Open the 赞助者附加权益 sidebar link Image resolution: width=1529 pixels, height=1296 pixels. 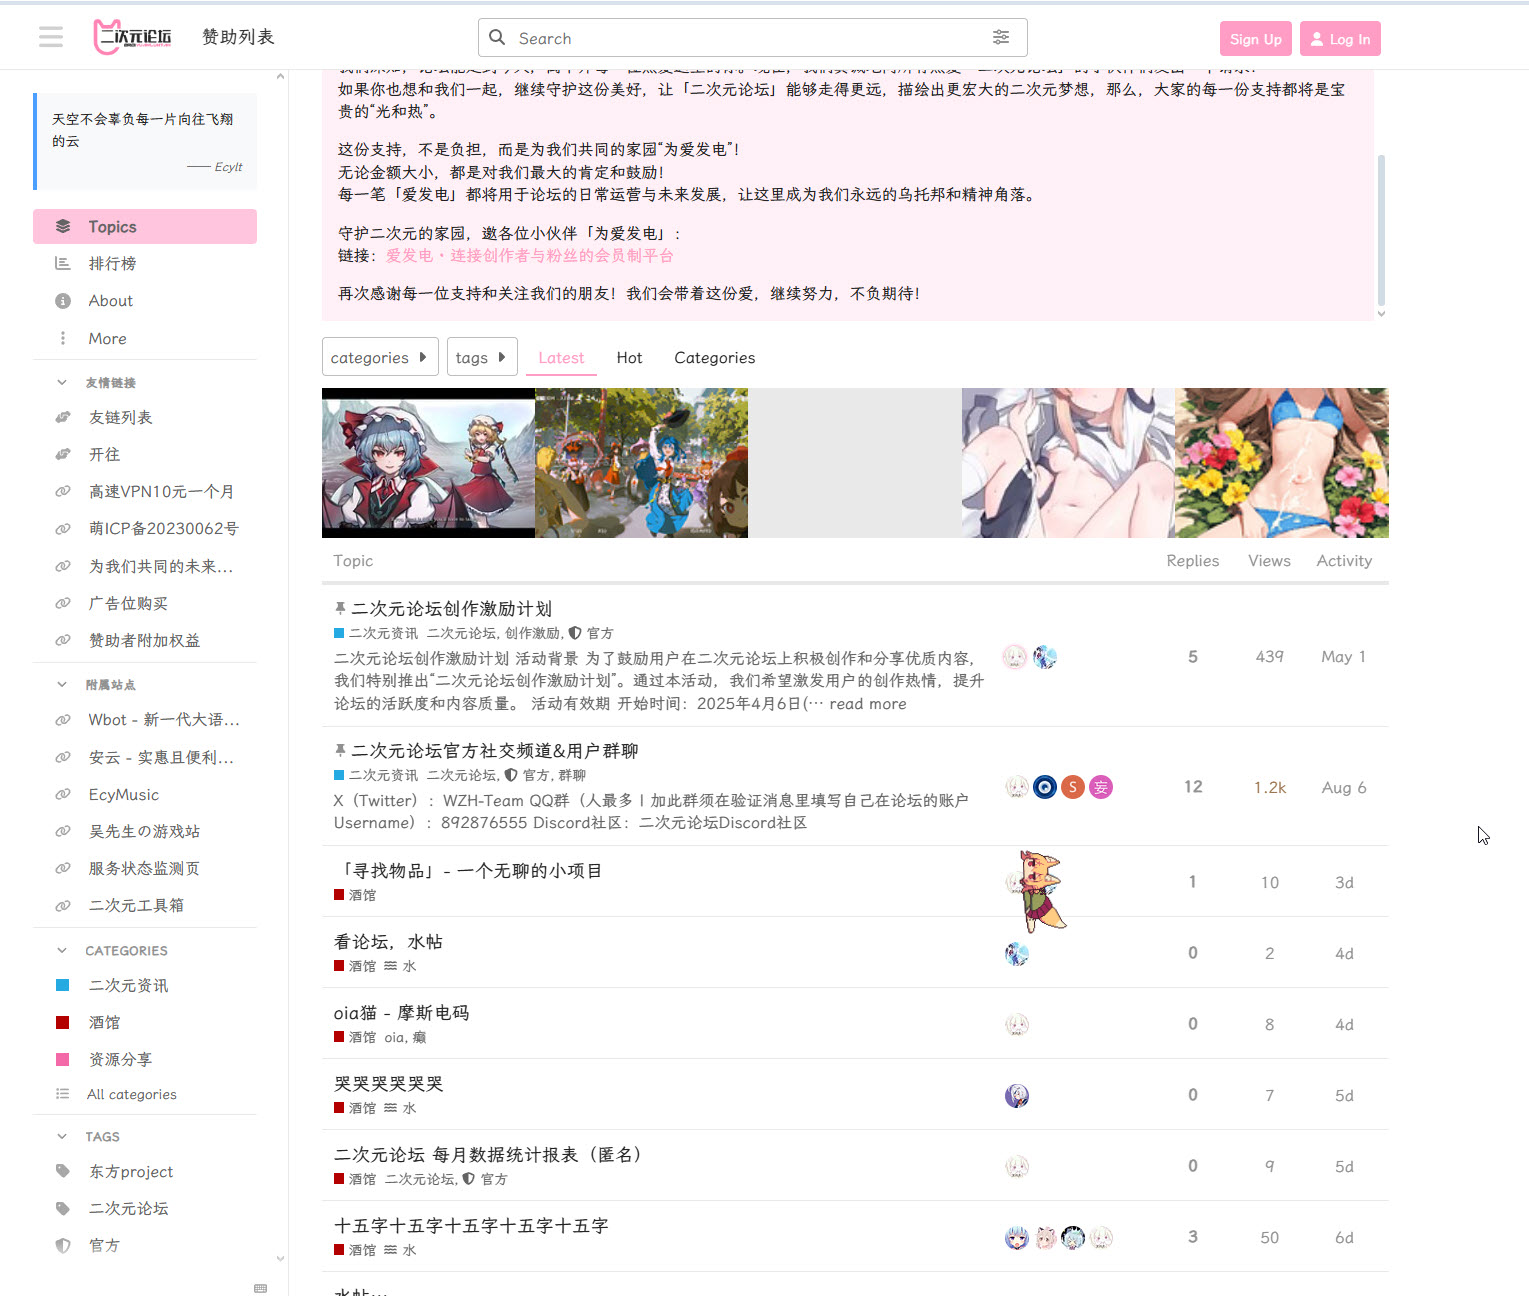145,641
